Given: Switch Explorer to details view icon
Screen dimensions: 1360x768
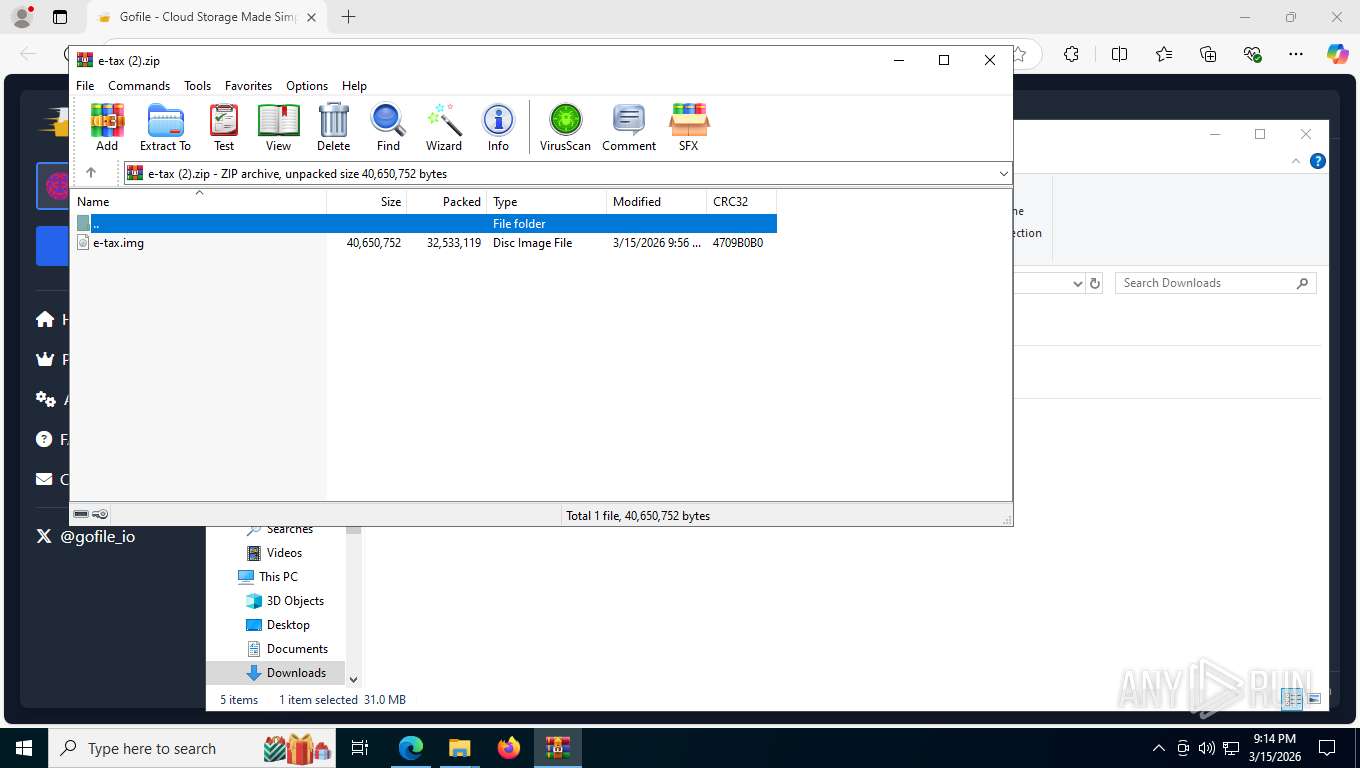Looking at the screenshot, I should click(1293, 699).
